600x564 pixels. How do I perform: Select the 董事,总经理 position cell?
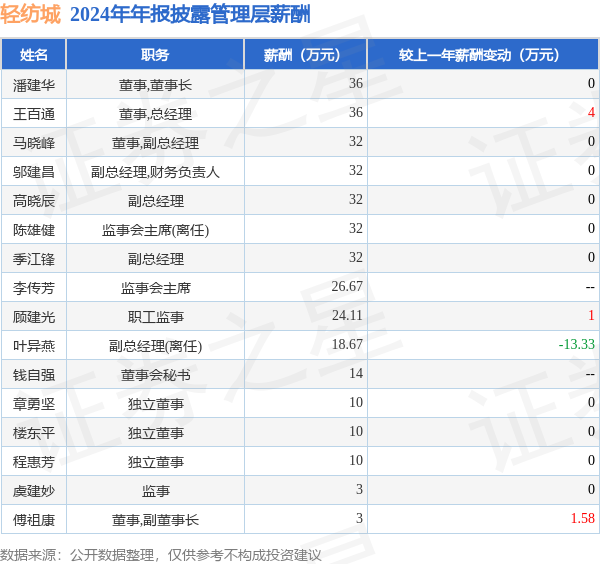coord(155,114)
